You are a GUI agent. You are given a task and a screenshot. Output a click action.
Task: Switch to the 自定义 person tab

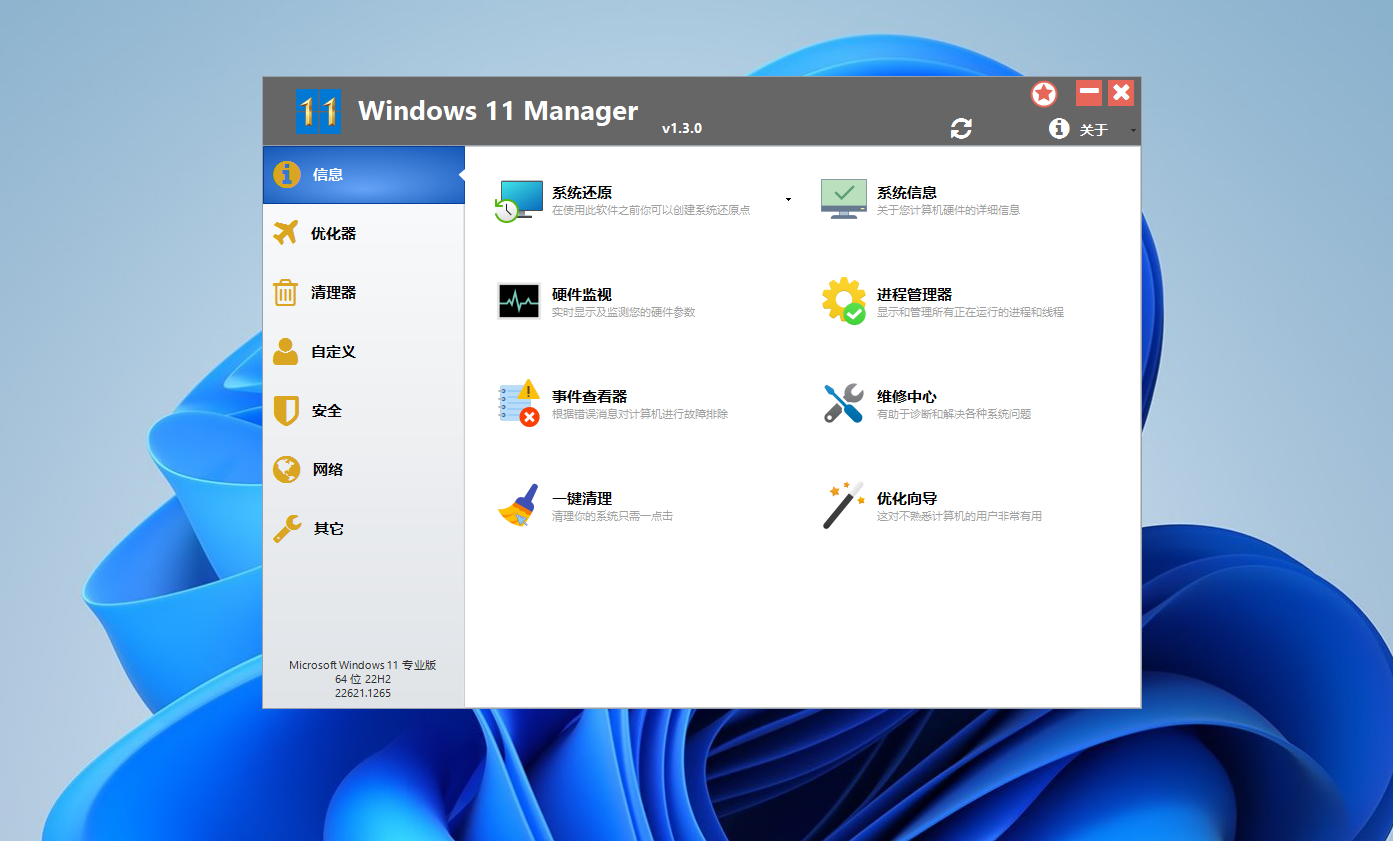(x=364, y=351)
